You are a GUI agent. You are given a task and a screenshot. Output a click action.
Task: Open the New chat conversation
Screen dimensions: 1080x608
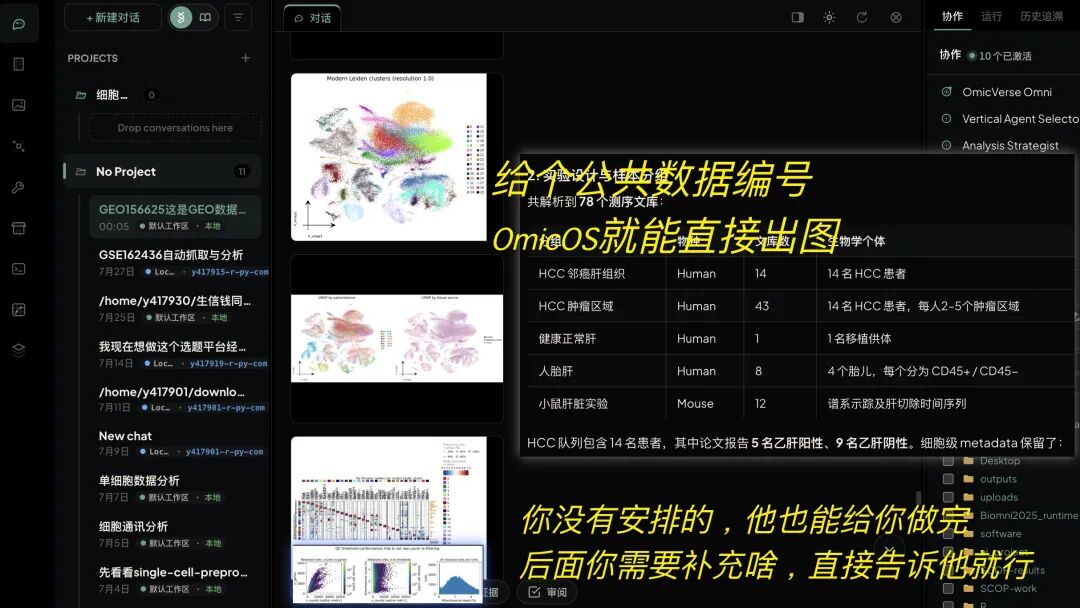click(175, 443)
